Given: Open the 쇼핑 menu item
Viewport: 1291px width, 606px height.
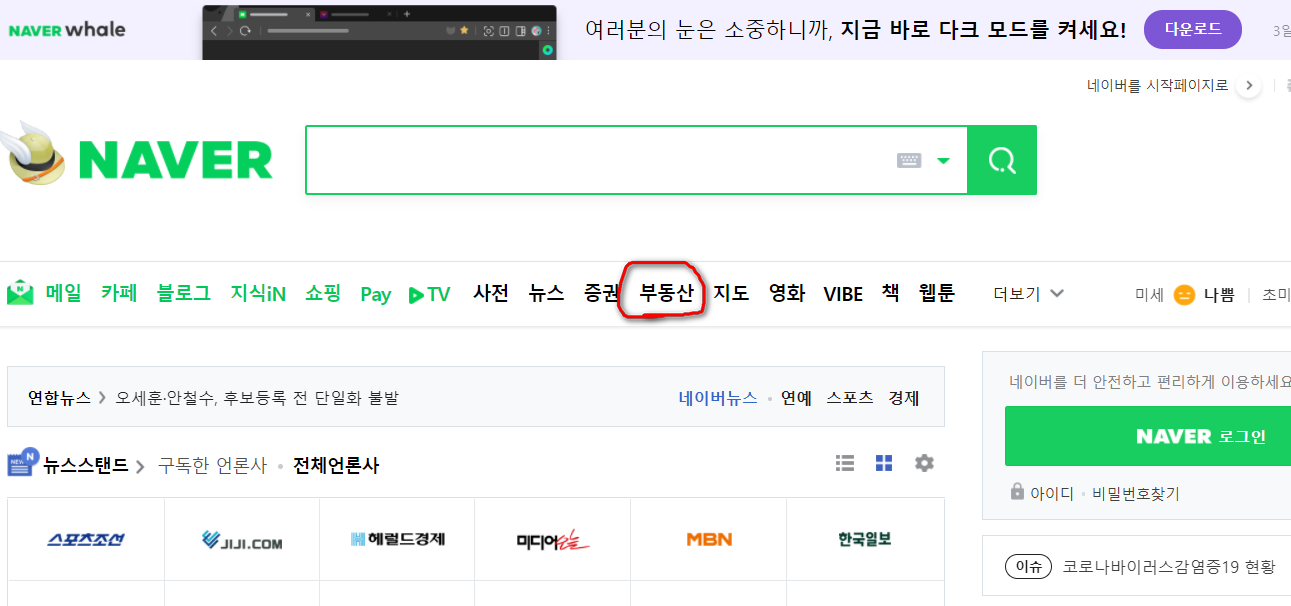Looking at the screenshot, I should point(323,293).
